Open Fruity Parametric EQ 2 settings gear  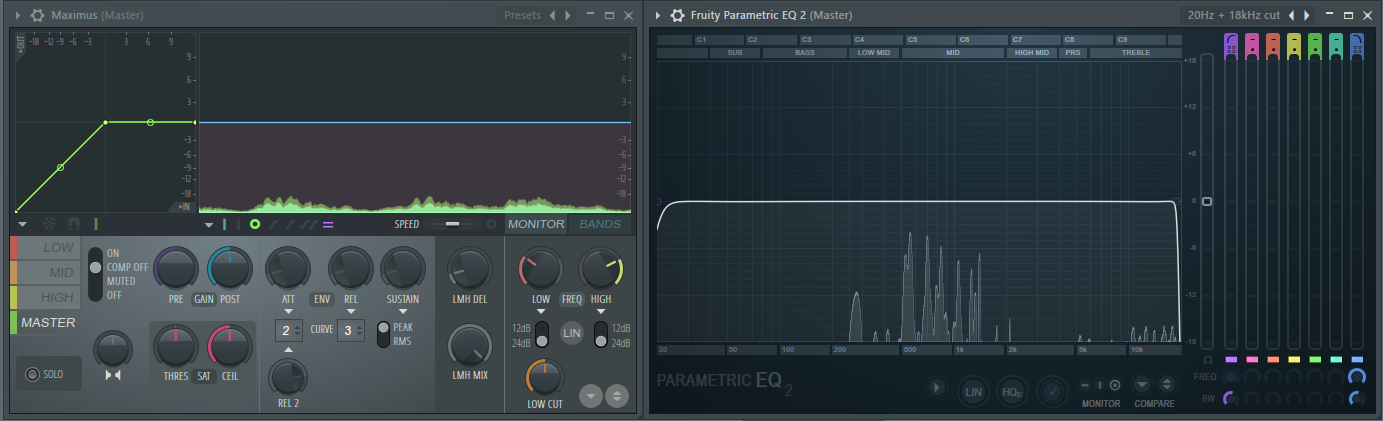point(677,15)
